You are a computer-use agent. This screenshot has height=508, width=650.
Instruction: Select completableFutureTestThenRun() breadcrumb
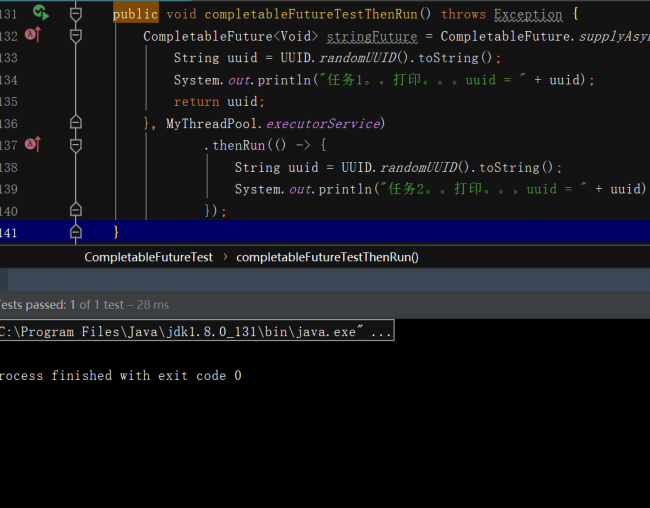tap(327, 258)
